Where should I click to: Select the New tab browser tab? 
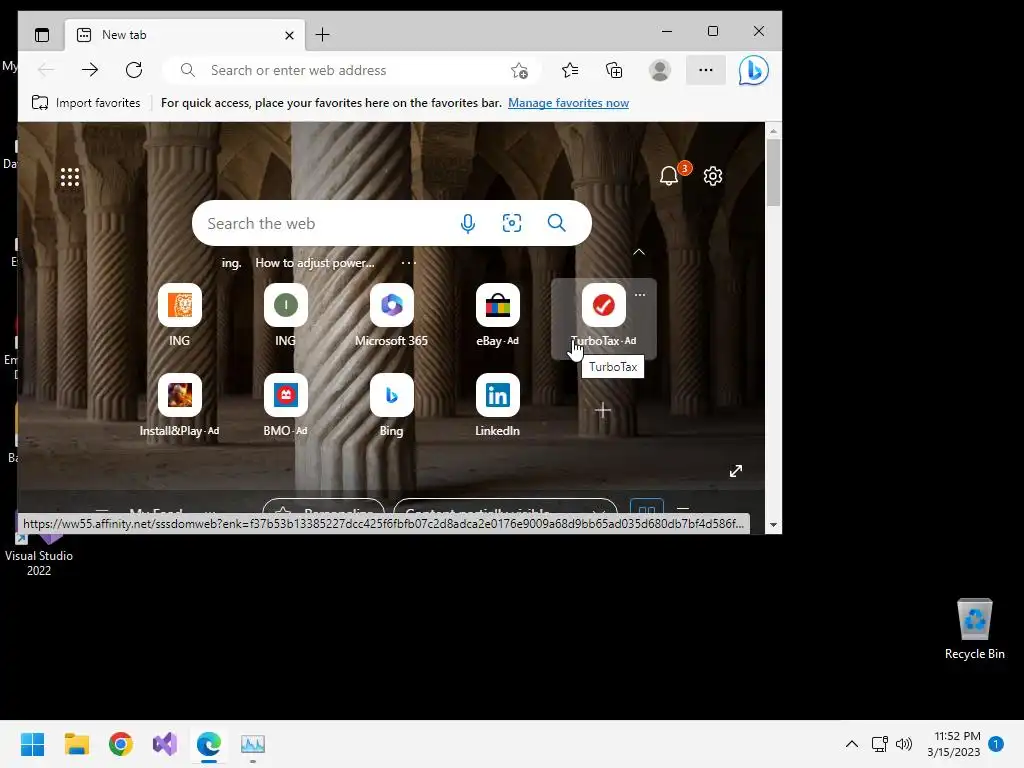pyautogui.click(x=186, y=35)
